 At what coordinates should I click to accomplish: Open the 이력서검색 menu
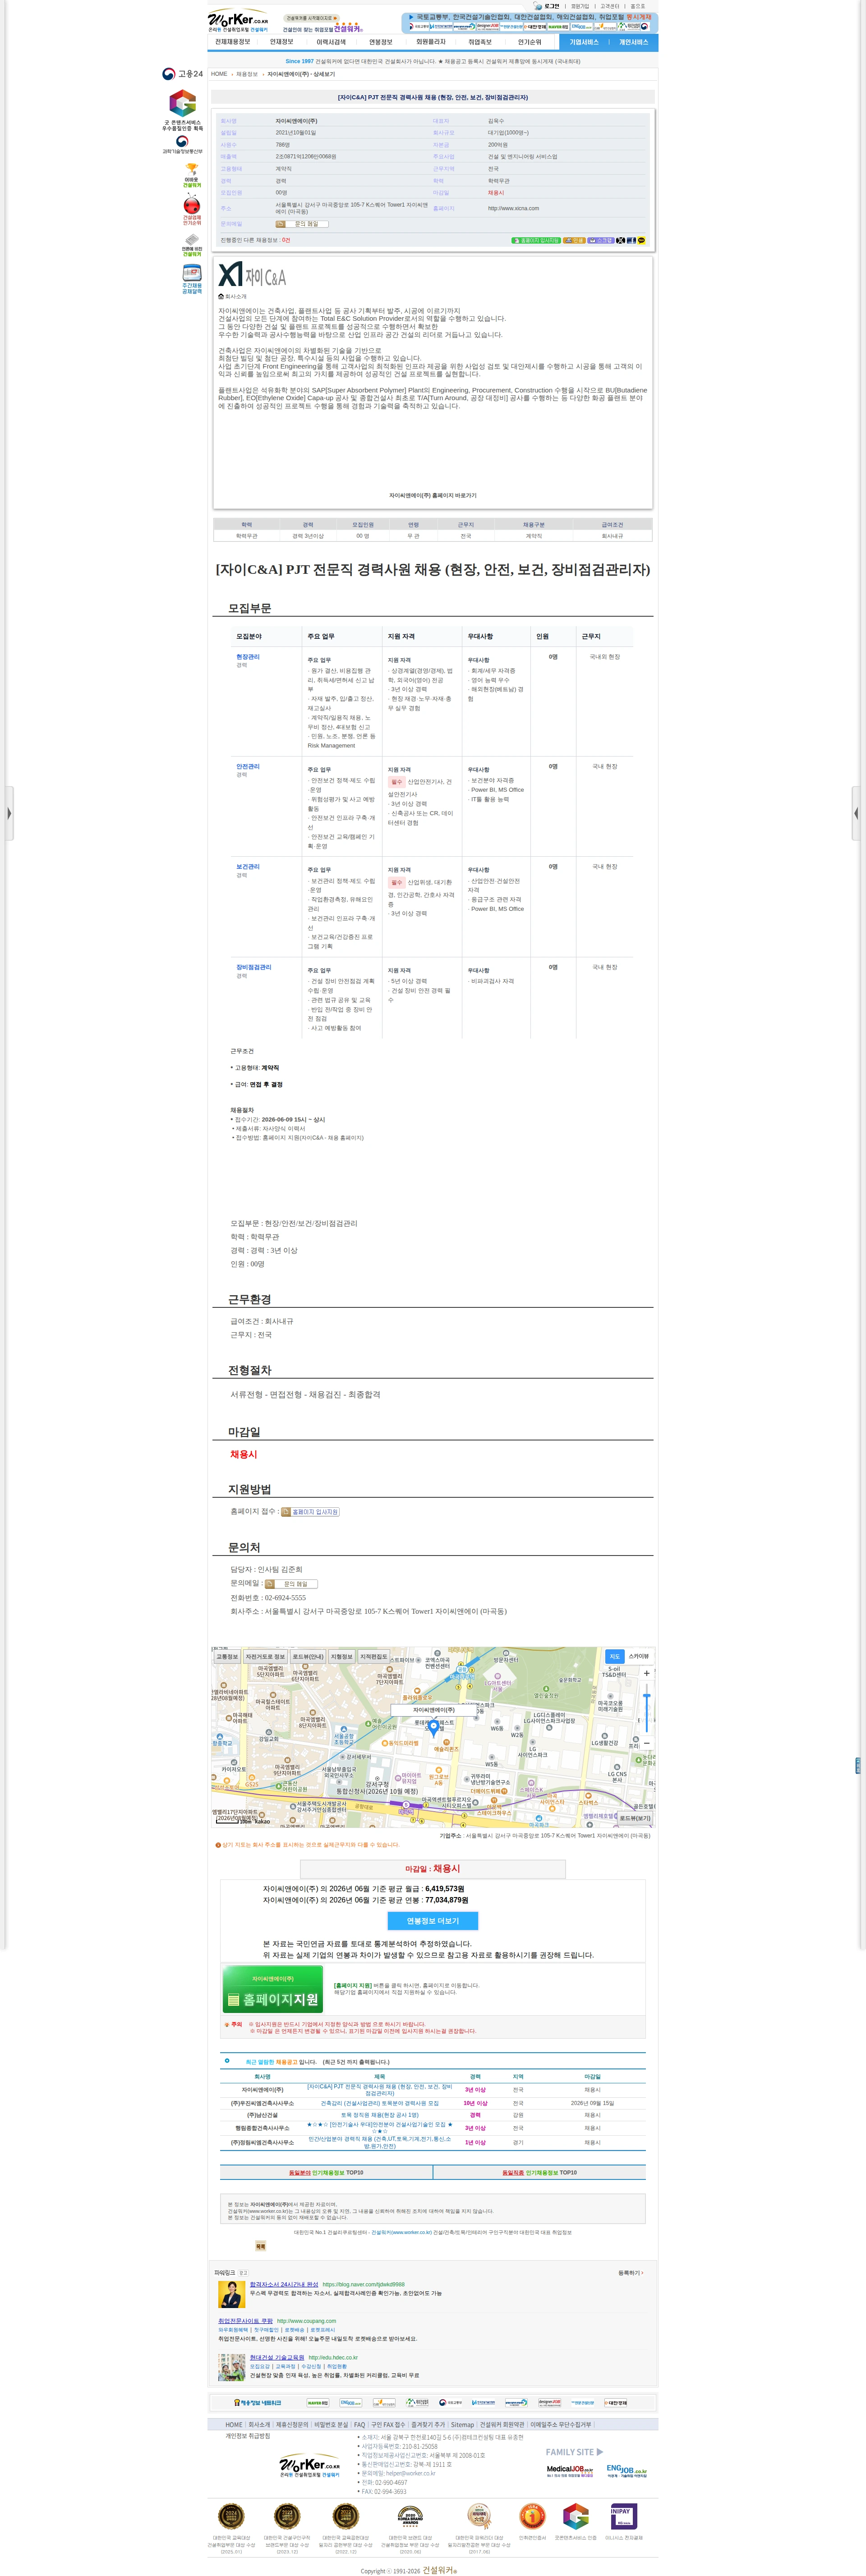(331, 42)
